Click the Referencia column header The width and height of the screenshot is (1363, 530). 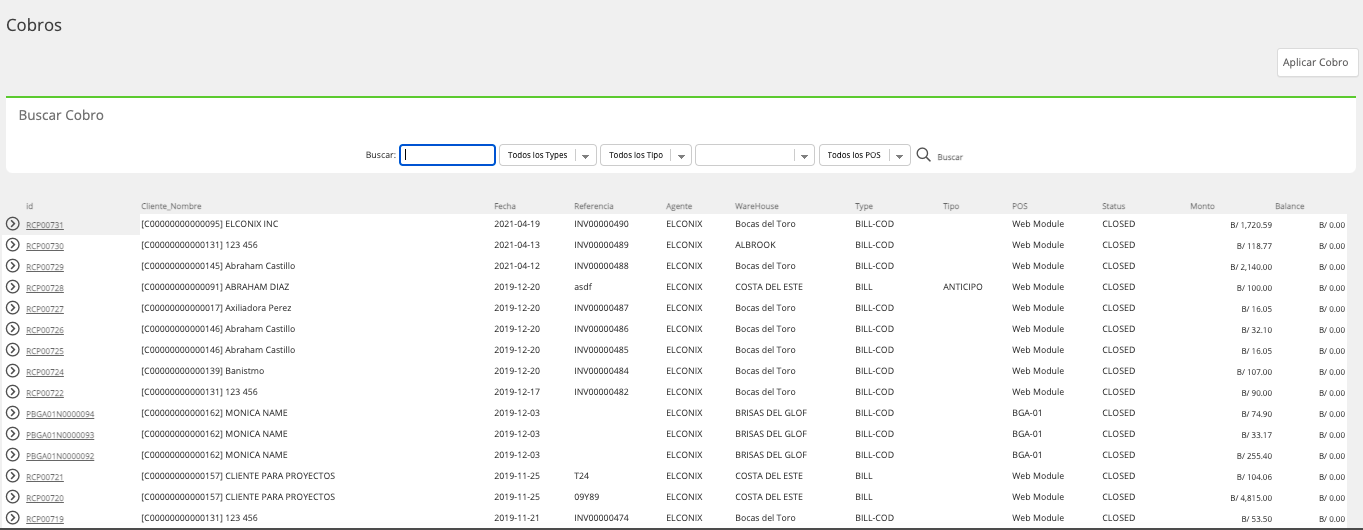tap(594, 206)
